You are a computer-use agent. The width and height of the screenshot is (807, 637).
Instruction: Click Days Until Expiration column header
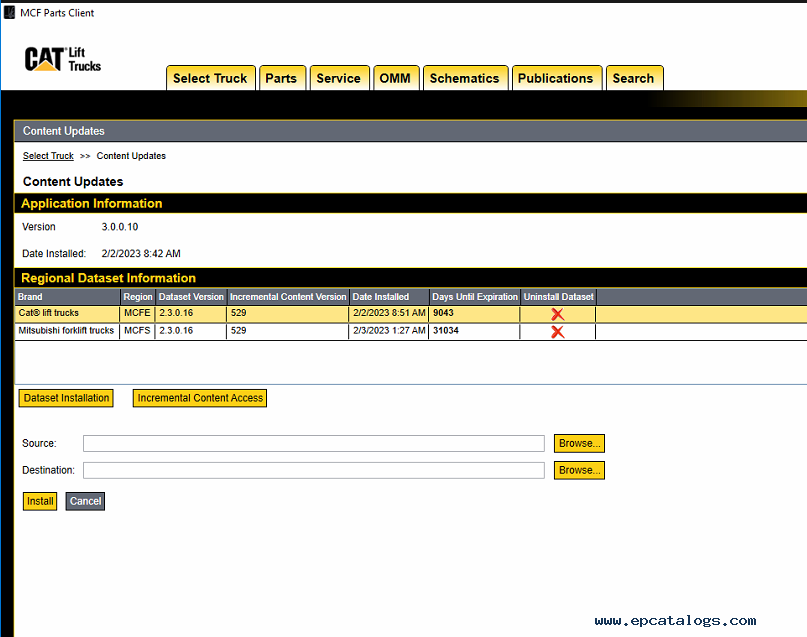click(x=475, y=297)
